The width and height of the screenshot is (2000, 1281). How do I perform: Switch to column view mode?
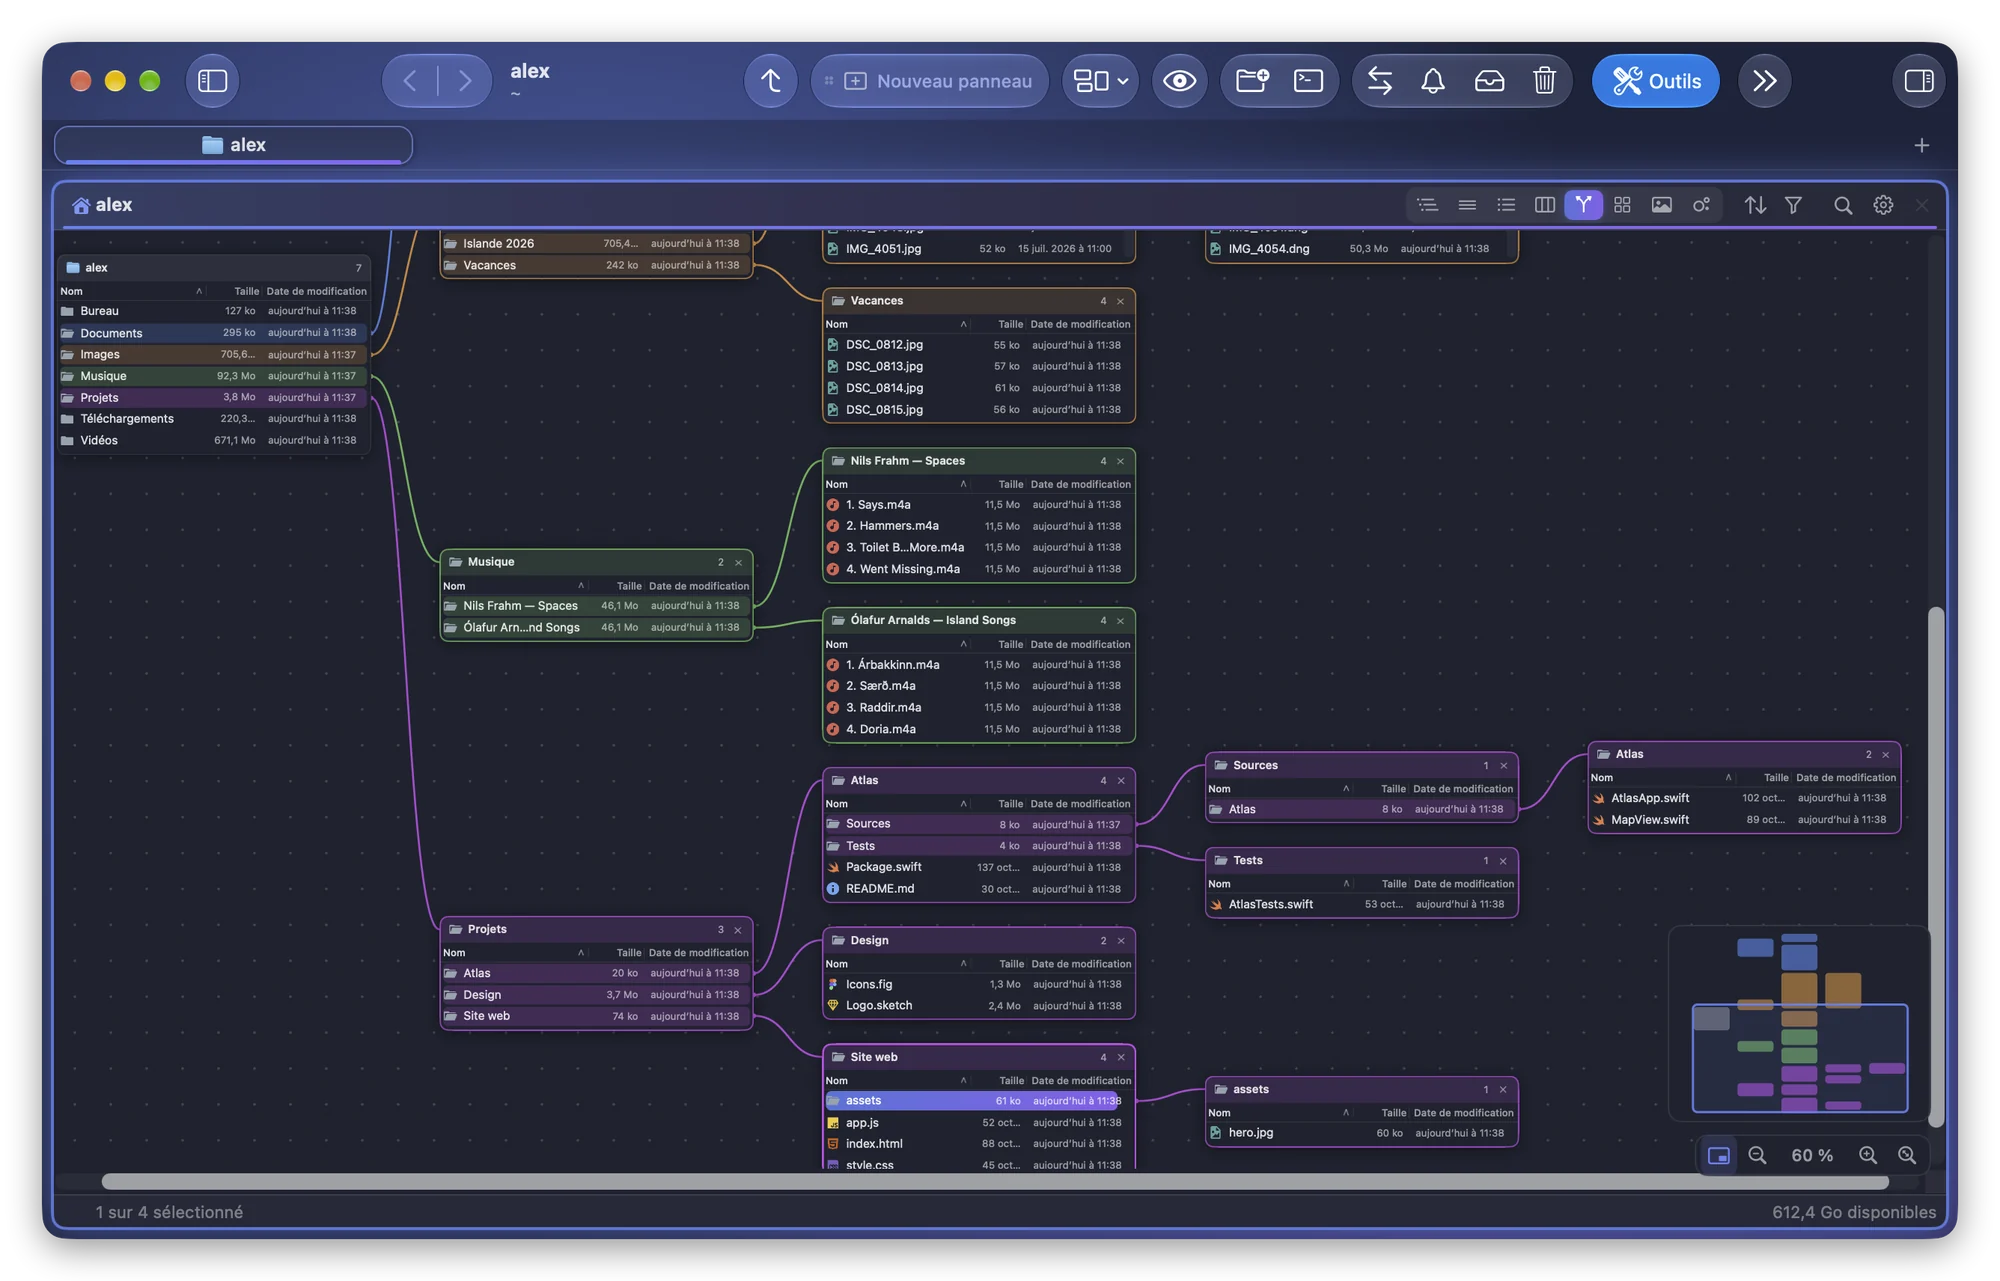pos(1545,205)
